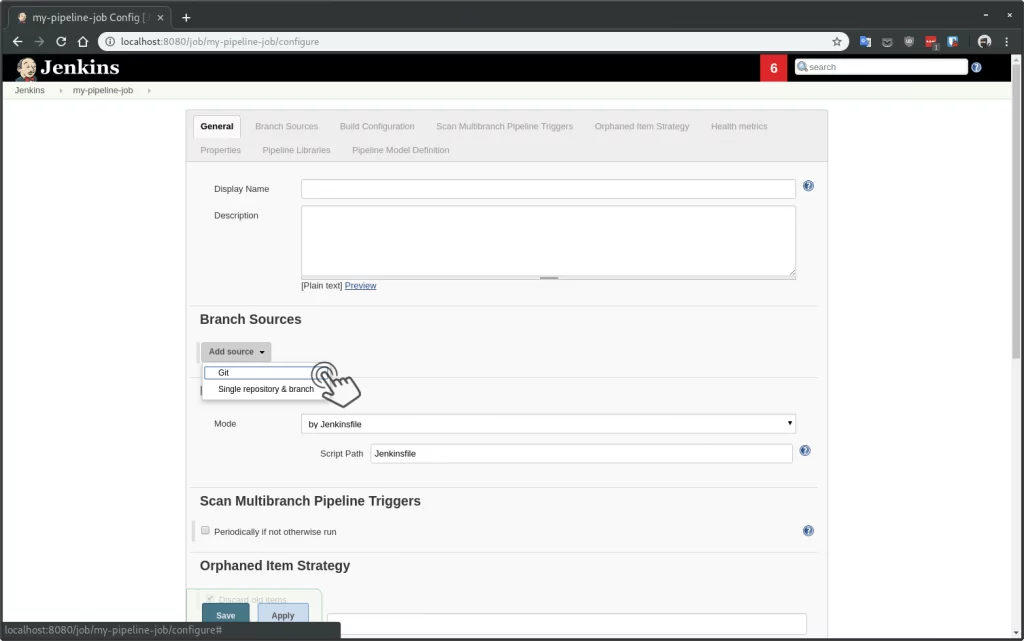Click inside the Description text area
This screenshot has width=1024, height=641.
[x=548, y=241]
